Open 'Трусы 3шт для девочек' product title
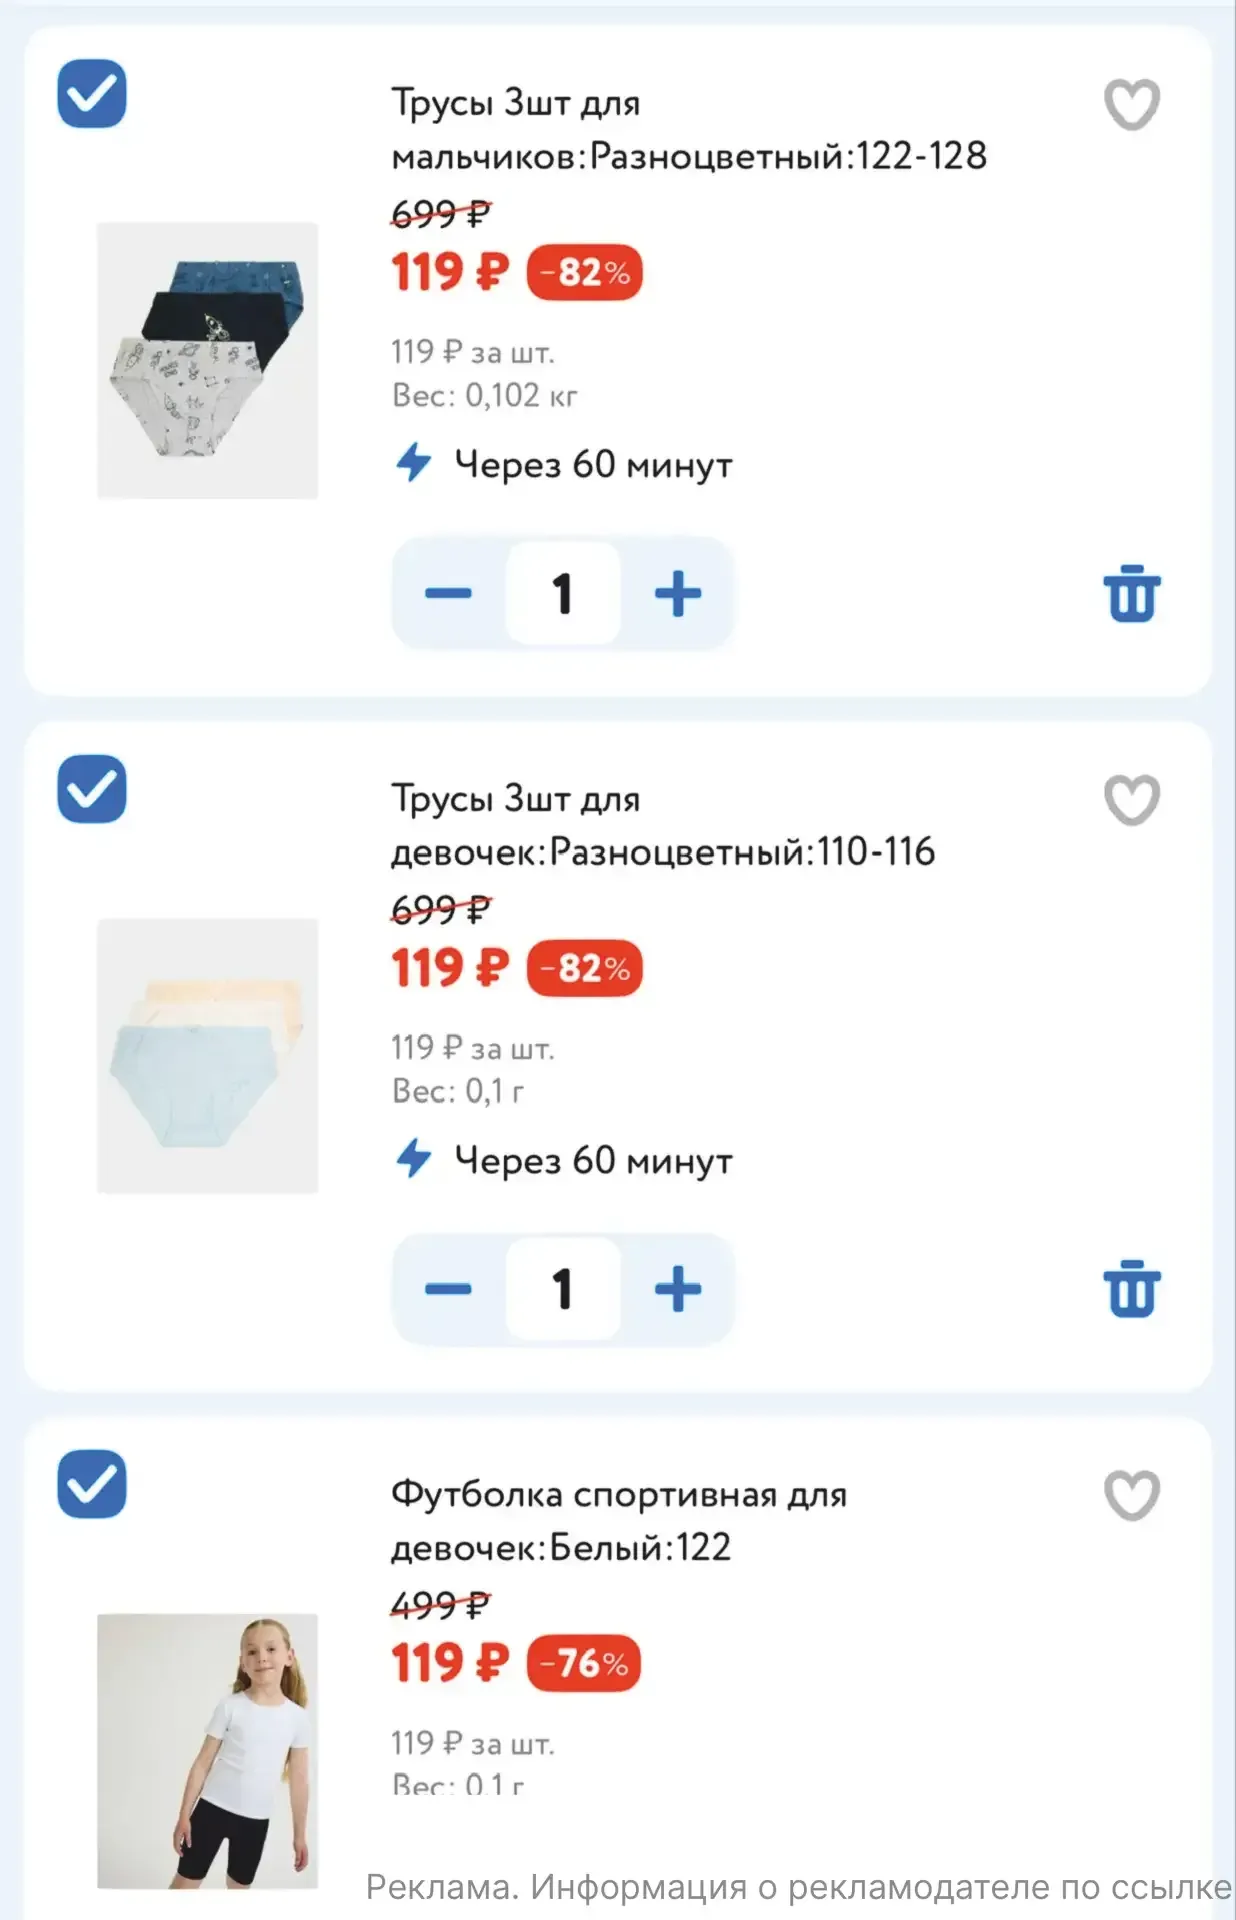Viewport: 1236px width, 1920px height. coord(662,825)
